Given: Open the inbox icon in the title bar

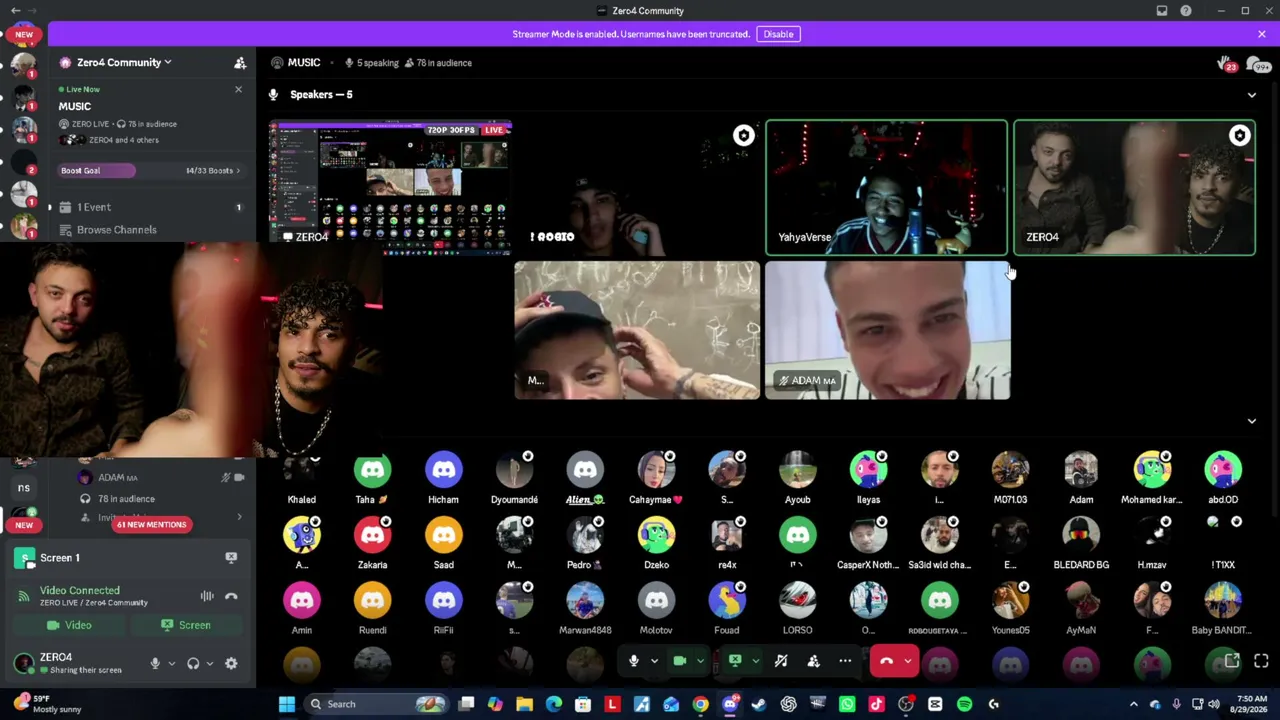Looking at the screenshot, I should pos(1162,11).
